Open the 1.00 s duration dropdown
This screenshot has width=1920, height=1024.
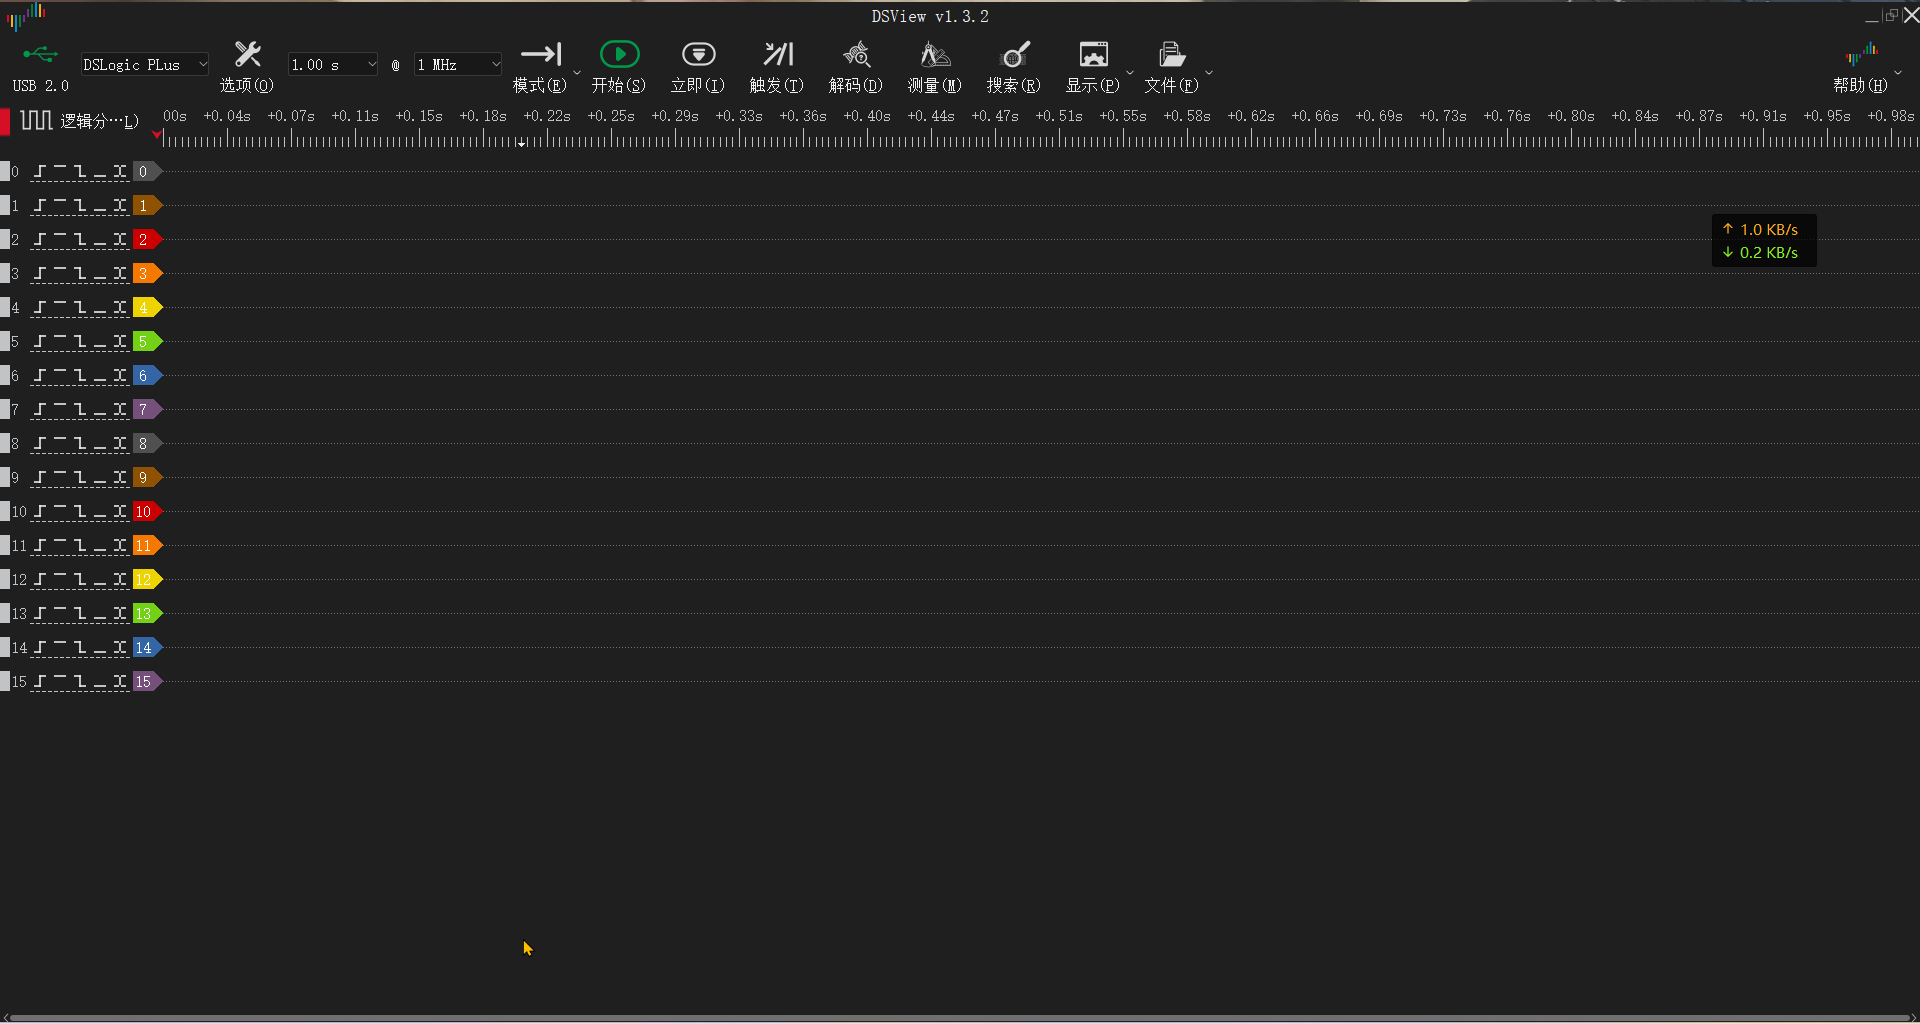[333, 65]
